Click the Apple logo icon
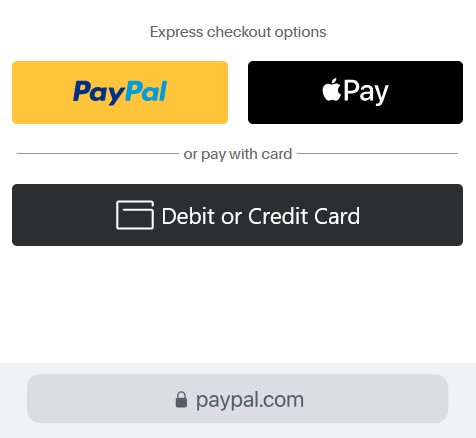This screenshot has width=476, height=438. pos(332,89)
